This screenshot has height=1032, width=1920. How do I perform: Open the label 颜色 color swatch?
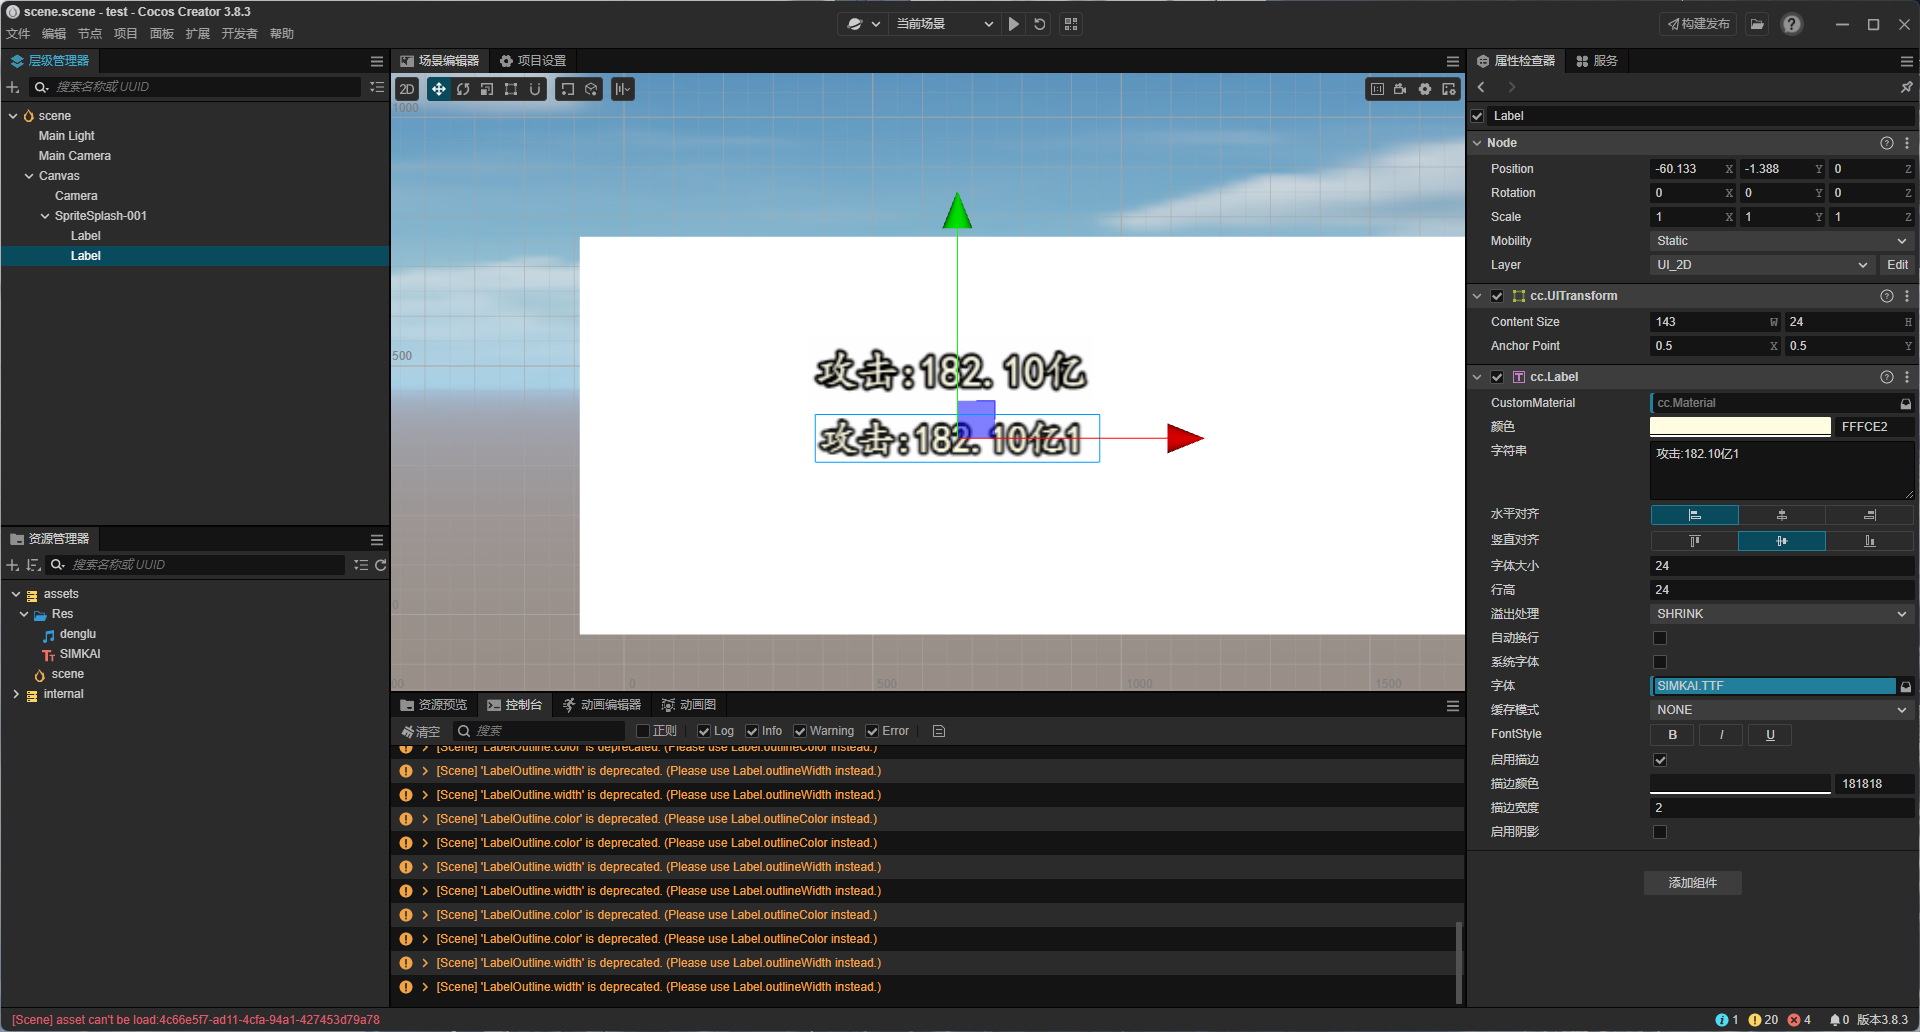click(x=1740, y=427)
